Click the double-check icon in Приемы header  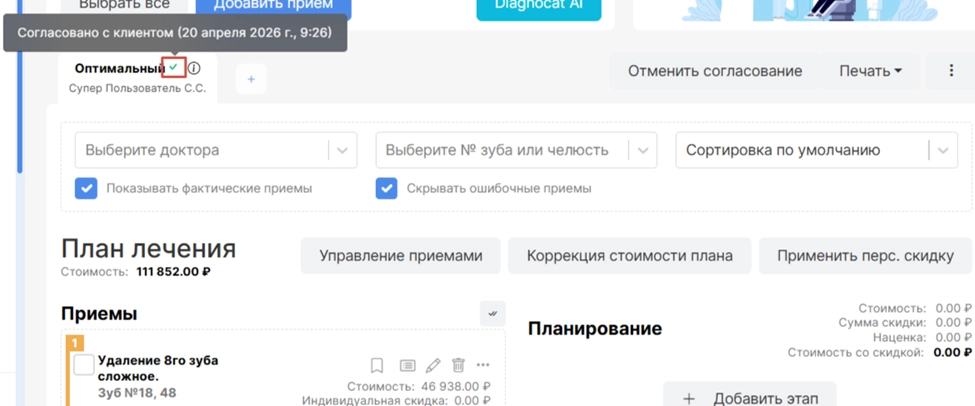click(492, 314)
